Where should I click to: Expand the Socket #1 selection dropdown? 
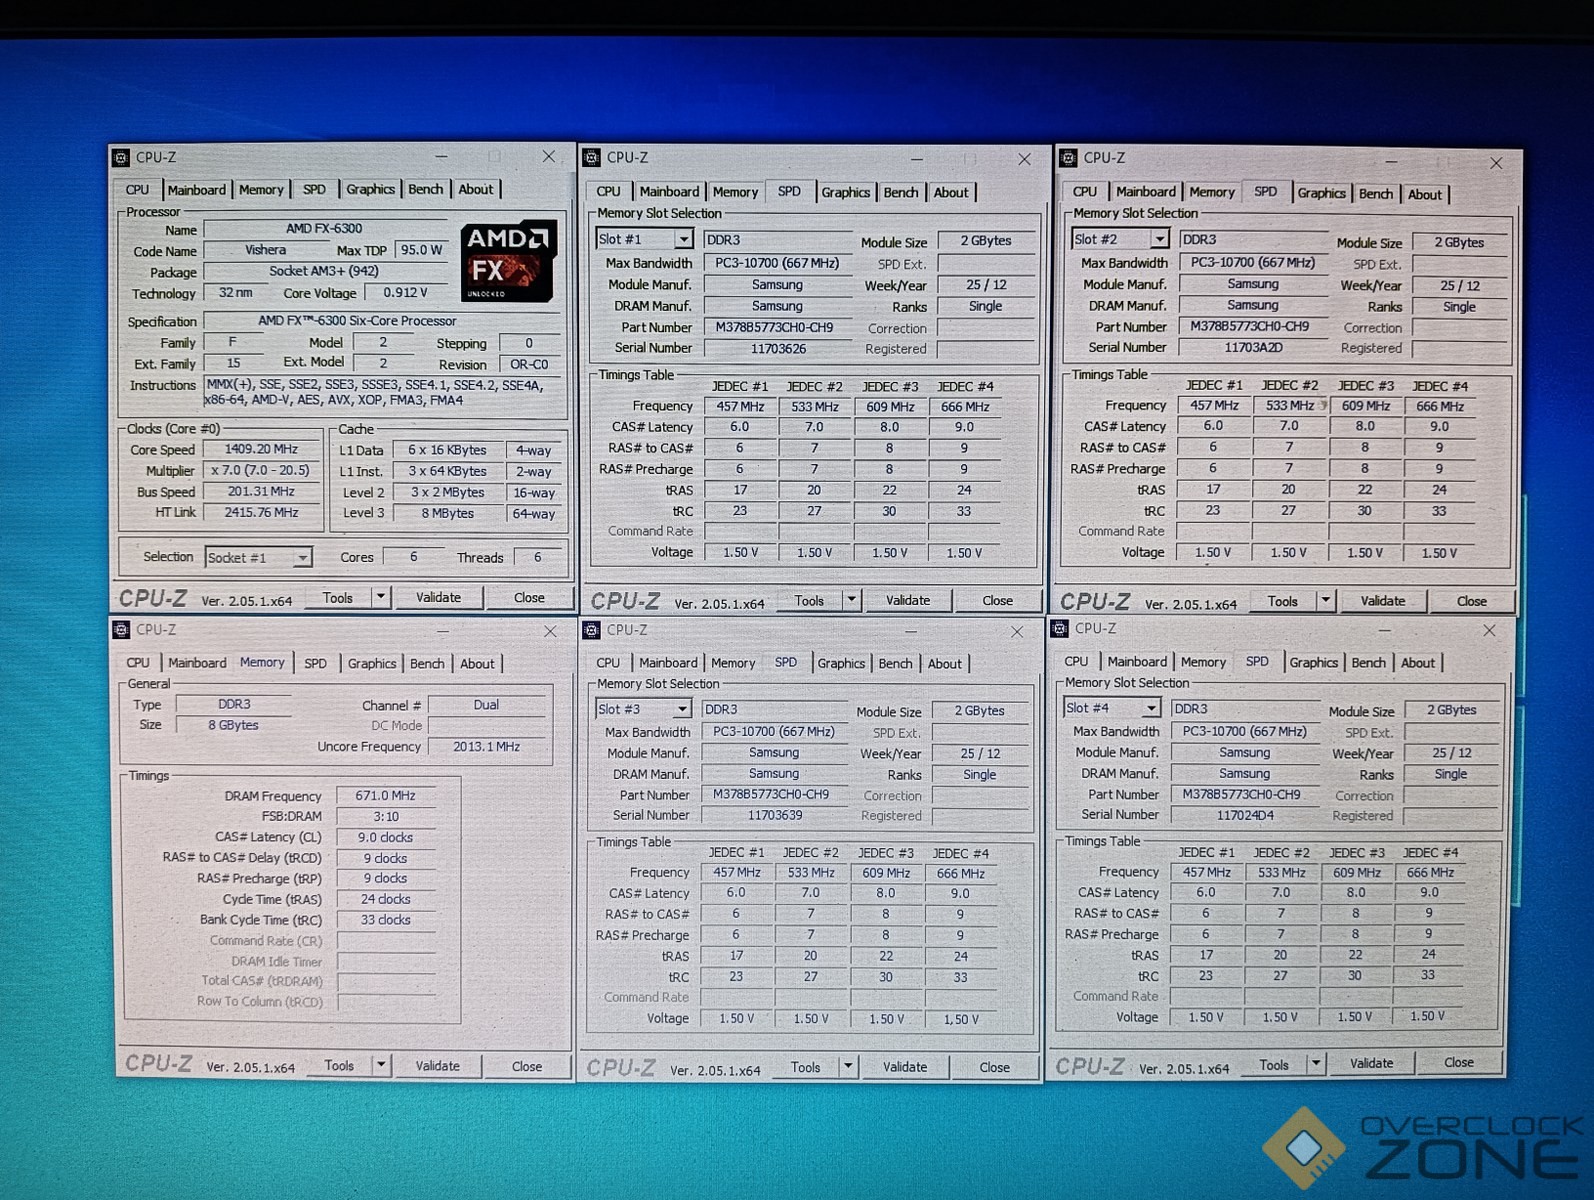301,558
